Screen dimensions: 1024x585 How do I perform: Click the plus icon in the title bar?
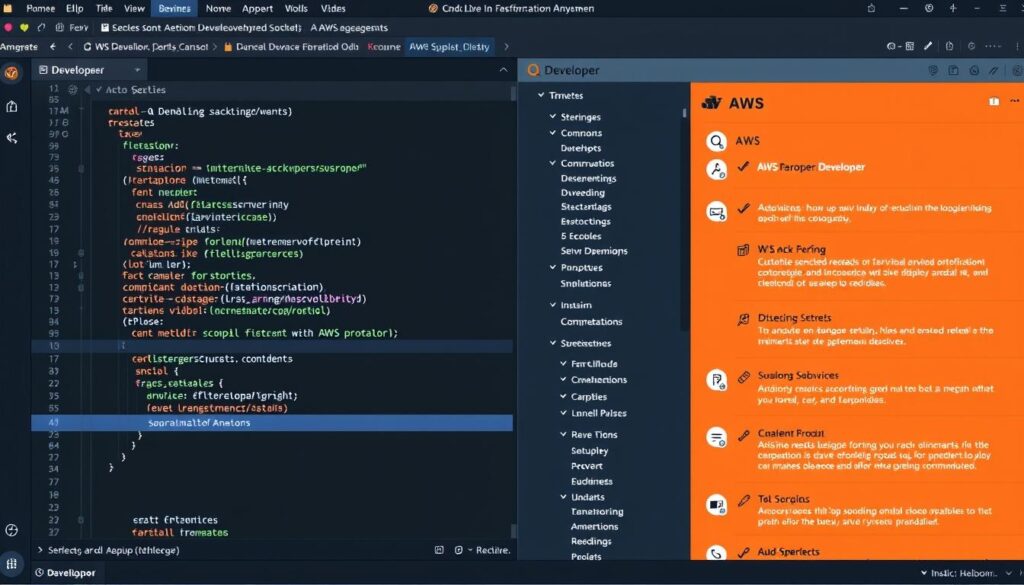tap(953, 8)
